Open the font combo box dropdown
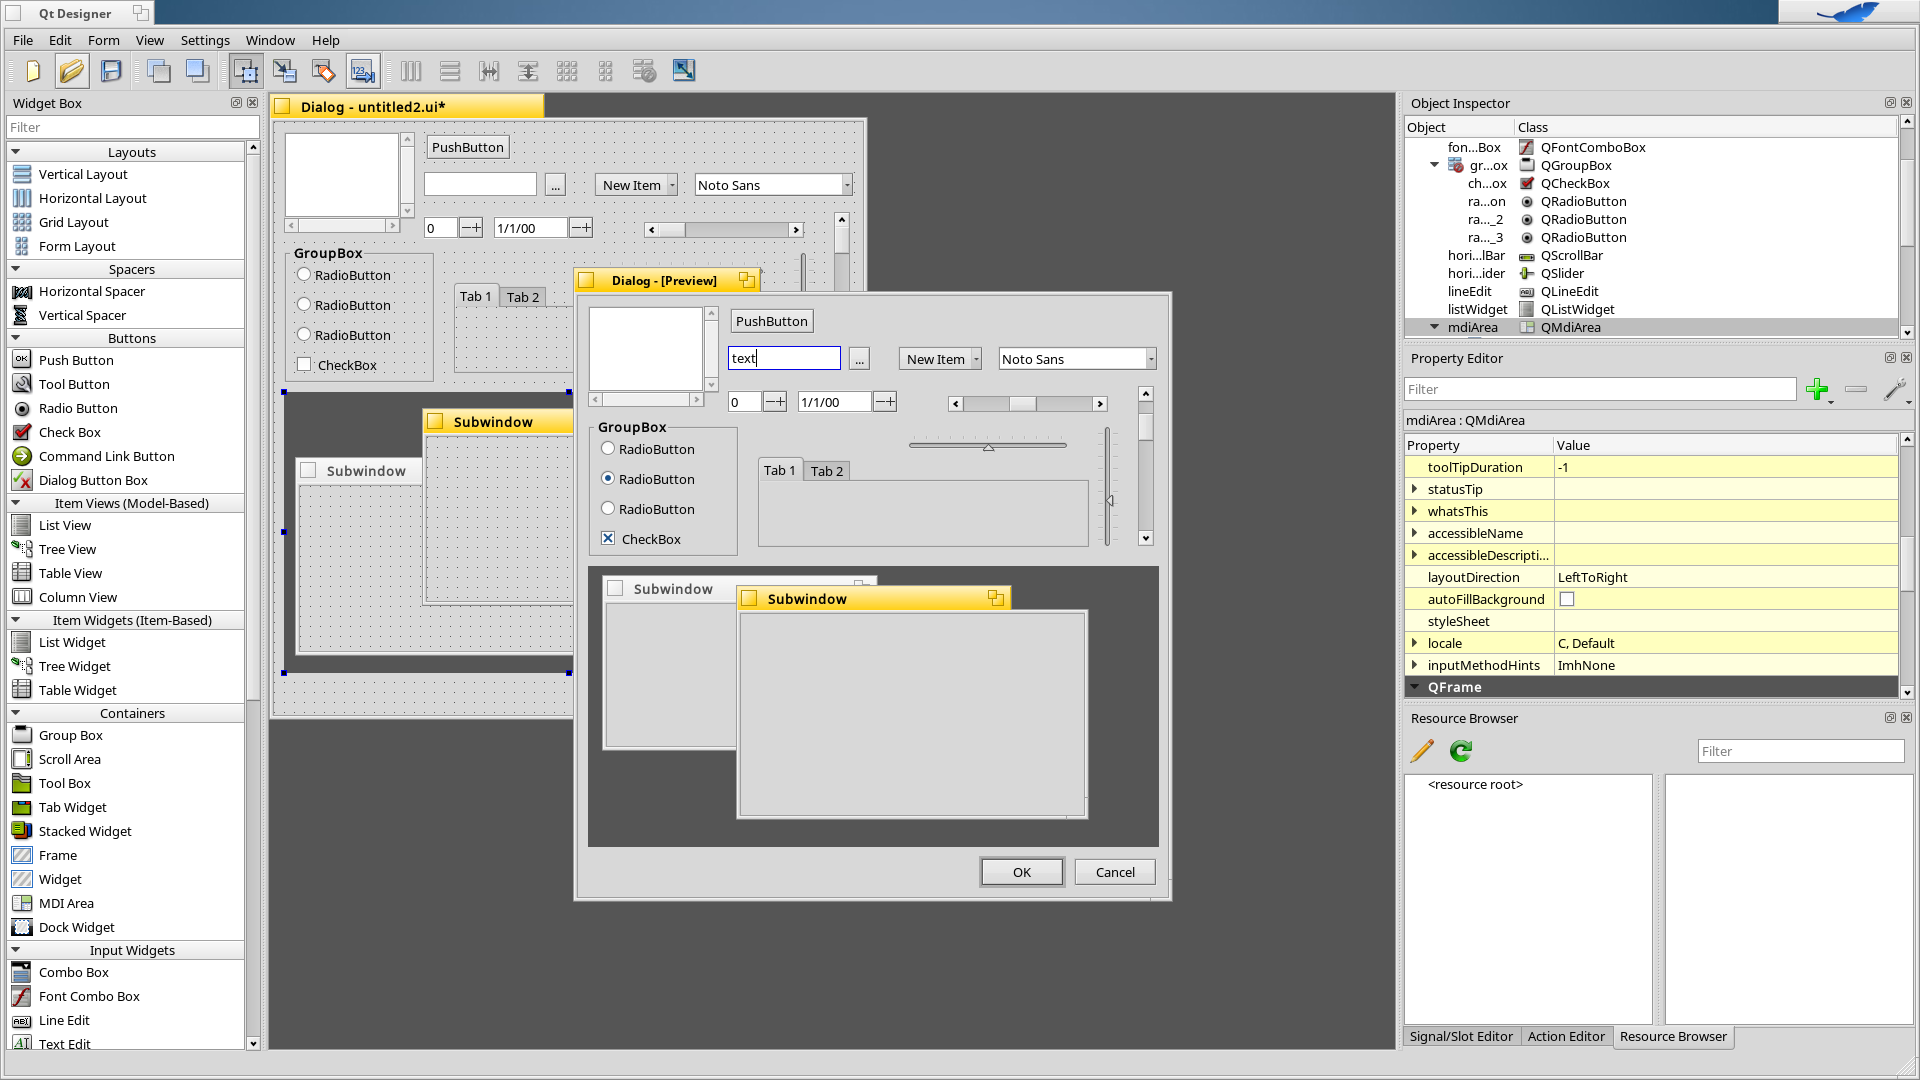 point(1149,359)
